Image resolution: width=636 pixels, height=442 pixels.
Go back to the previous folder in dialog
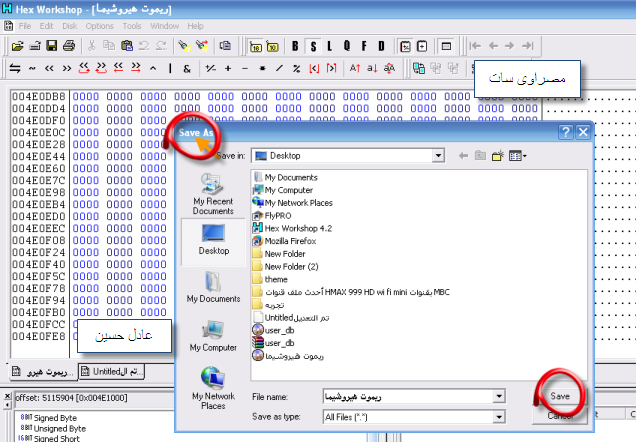click(463, 156)
